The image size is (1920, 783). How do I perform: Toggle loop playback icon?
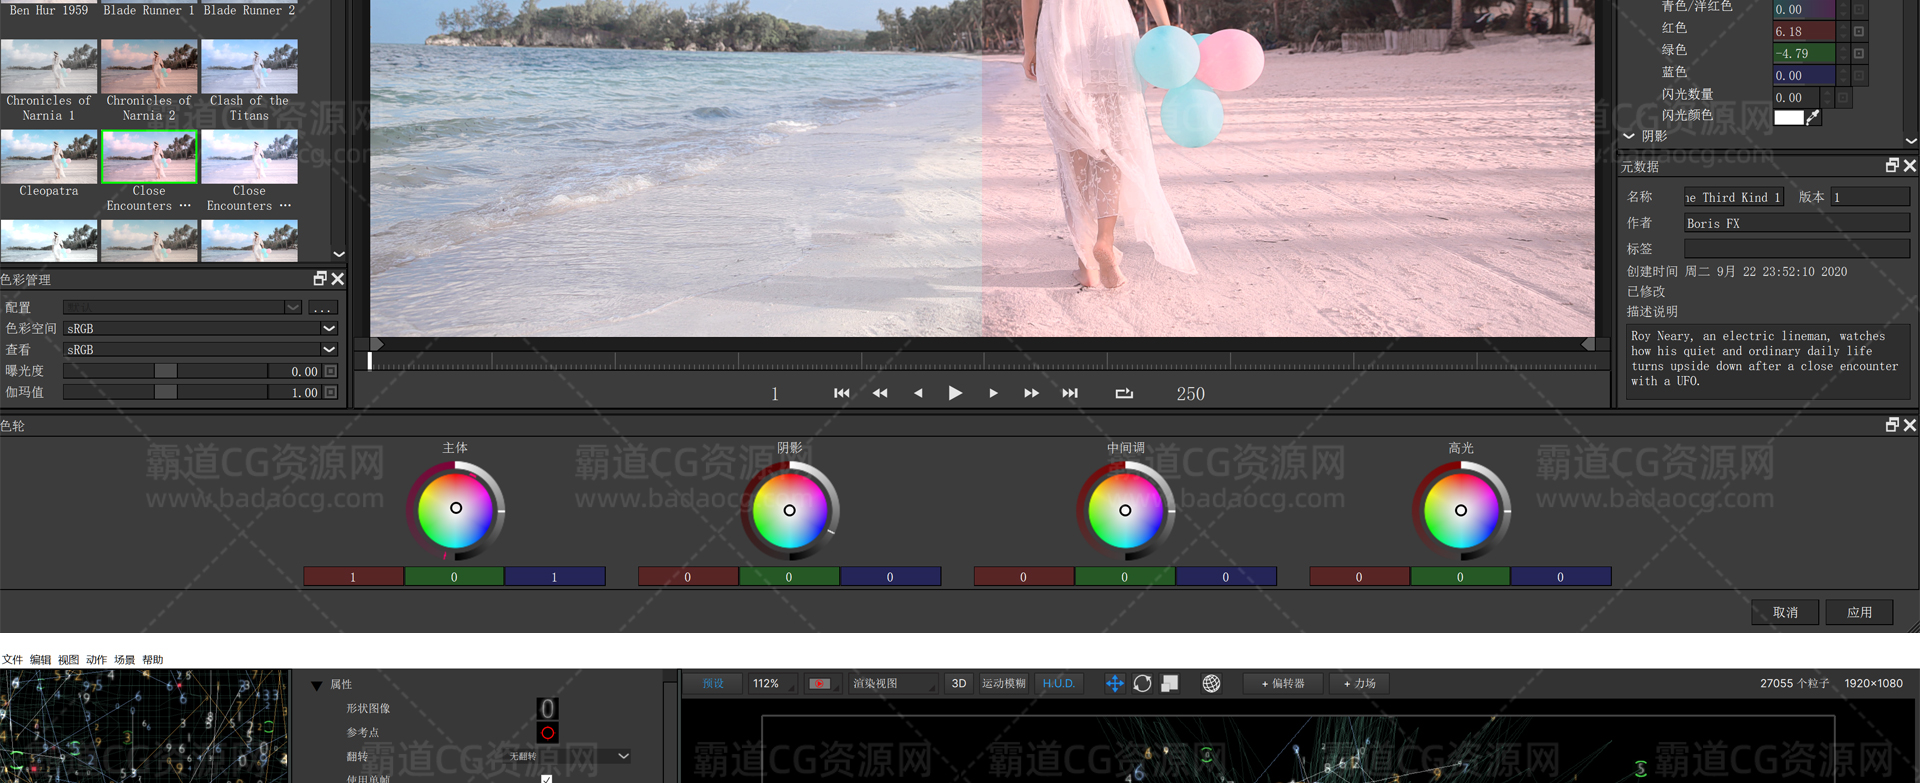[x=1124, y=393]
